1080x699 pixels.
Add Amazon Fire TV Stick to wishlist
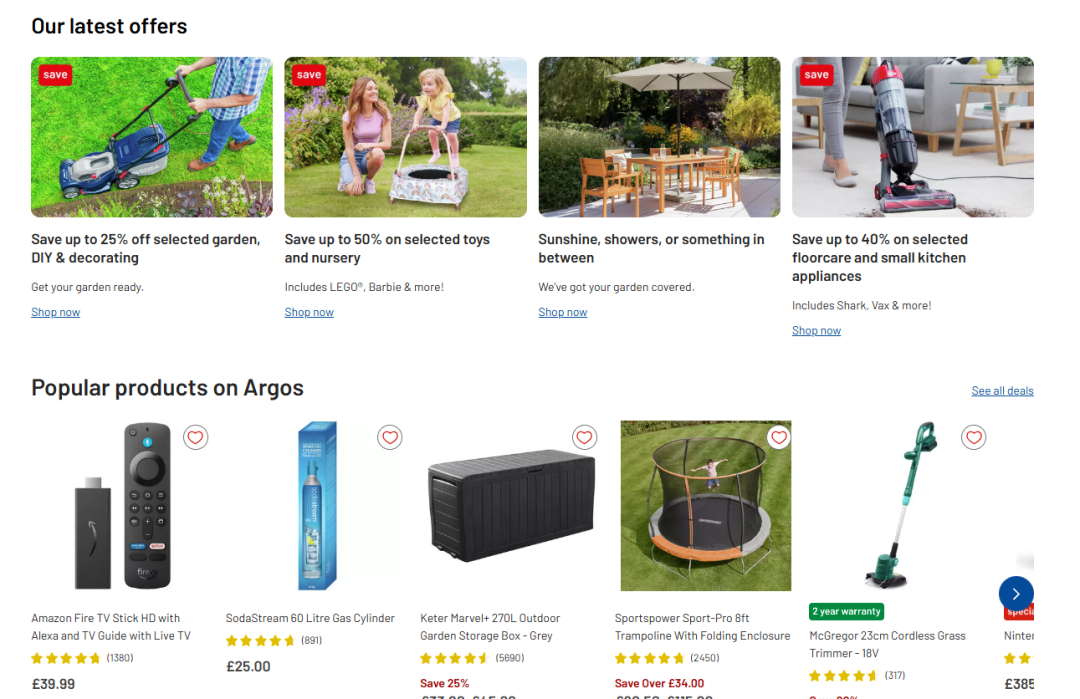click(x=196, y=437)
